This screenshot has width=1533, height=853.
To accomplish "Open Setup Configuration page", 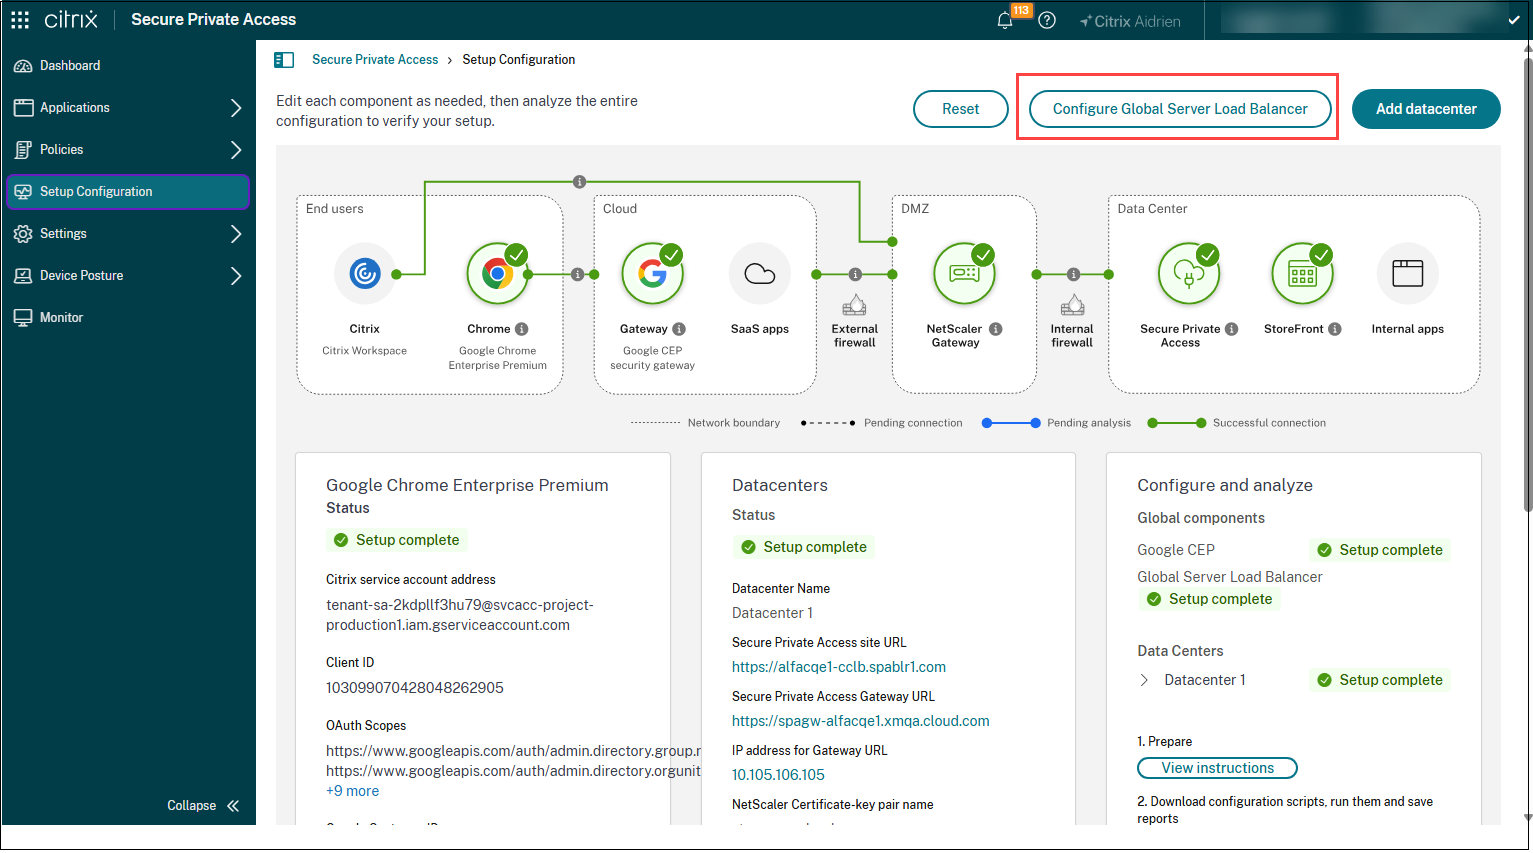I will coord(128,192).
